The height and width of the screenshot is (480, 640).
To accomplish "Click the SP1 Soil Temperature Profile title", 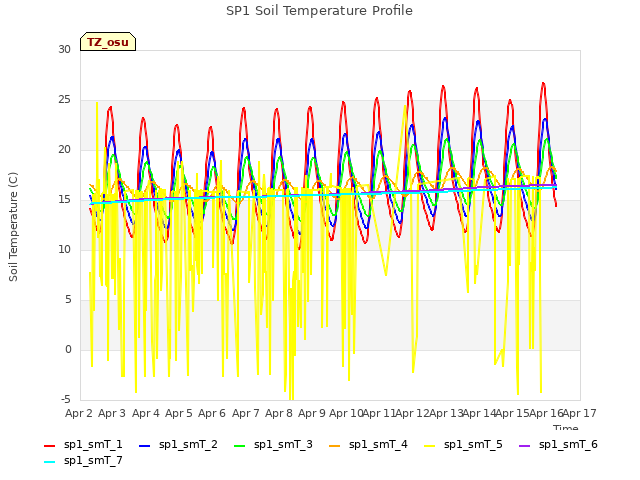I will click(320, 11).
